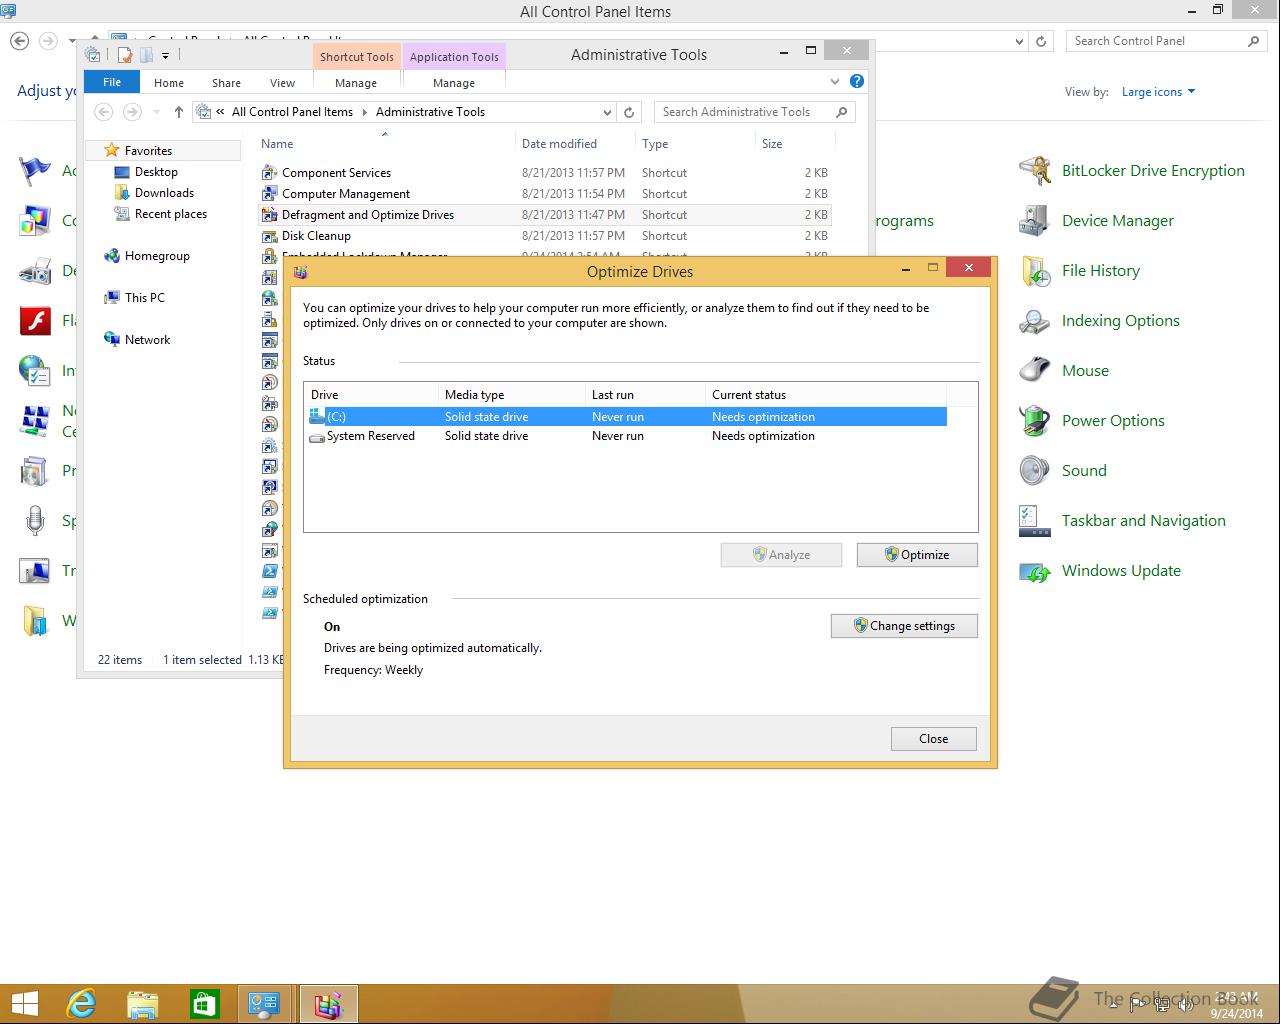Screen dimensions: 1280x1024
Task: Open recent locations dropdown in Explorer
Action: tap(156, 112)
